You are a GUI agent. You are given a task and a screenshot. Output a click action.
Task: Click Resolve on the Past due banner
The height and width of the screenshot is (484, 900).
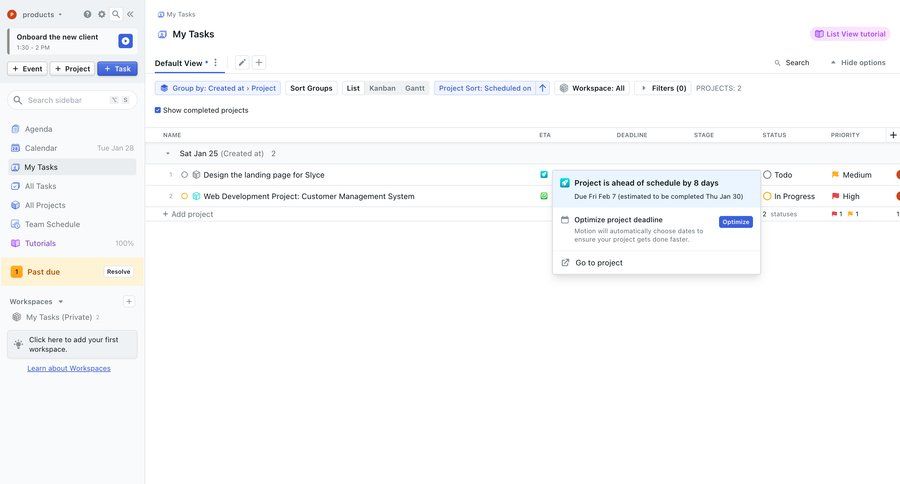point(118,272)
